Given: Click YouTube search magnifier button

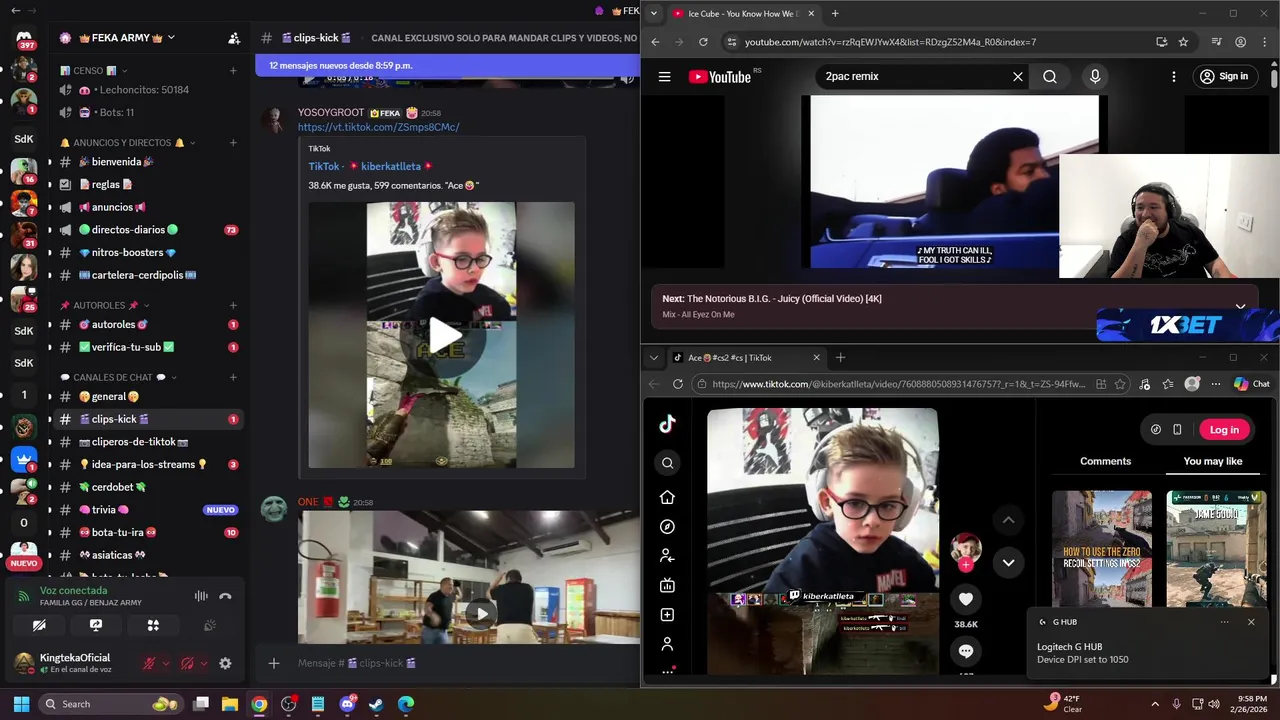Looking at the screenshot, I should (x=1050, y=76).
